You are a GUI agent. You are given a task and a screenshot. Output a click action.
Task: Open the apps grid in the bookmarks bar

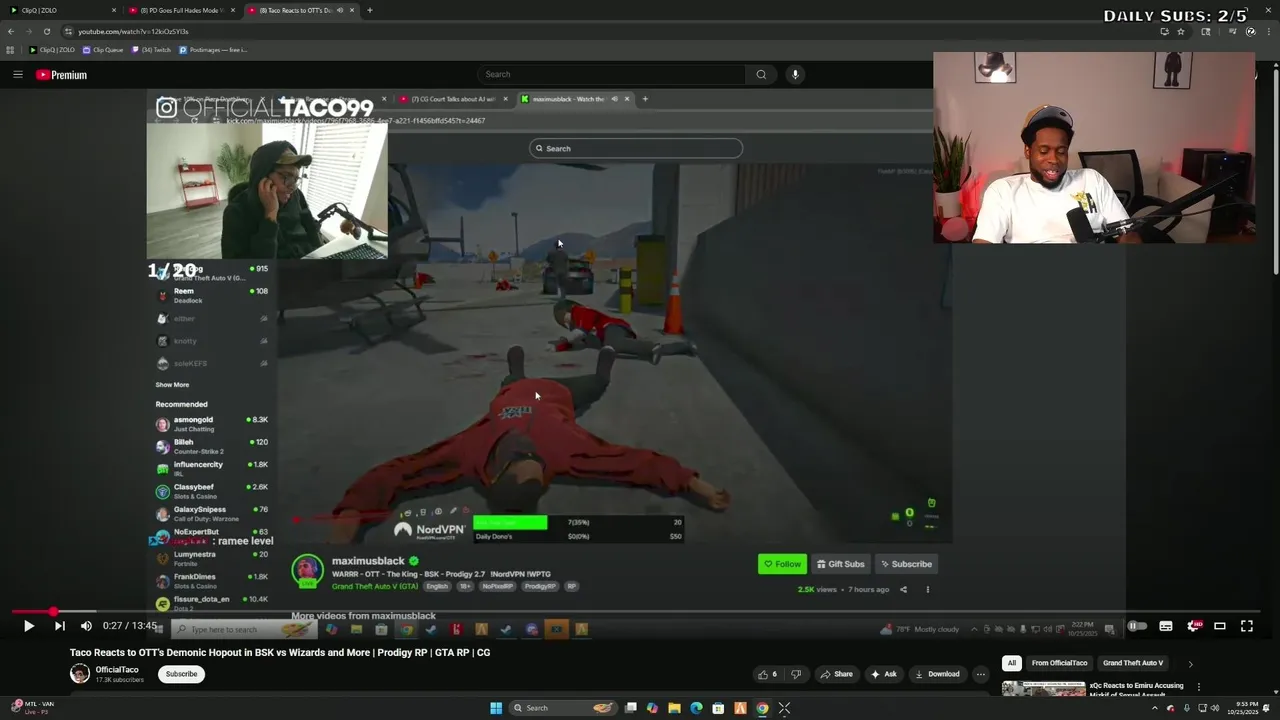coord(11,49)
